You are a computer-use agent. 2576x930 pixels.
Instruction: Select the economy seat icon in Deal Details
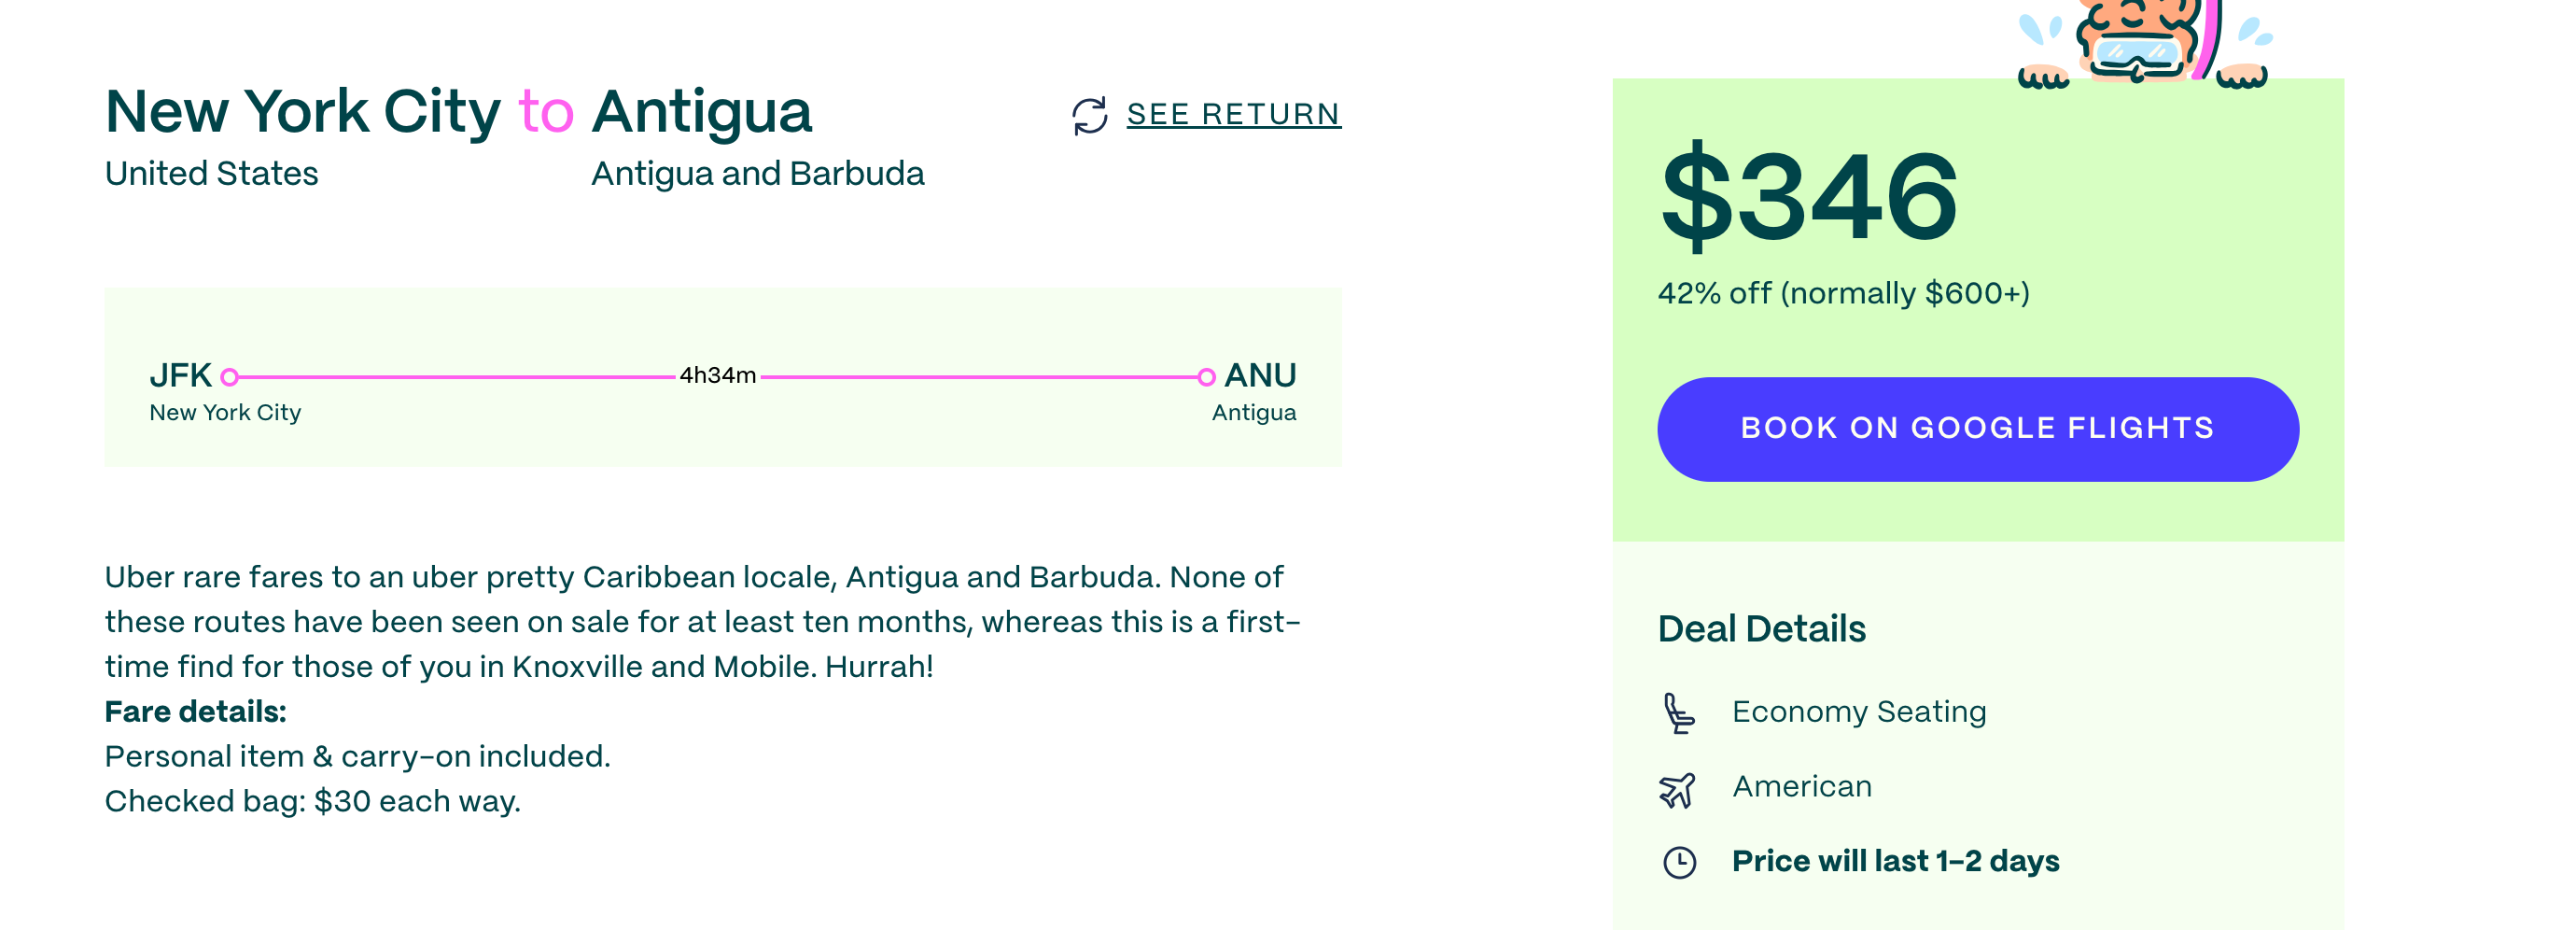(1679, 712)
